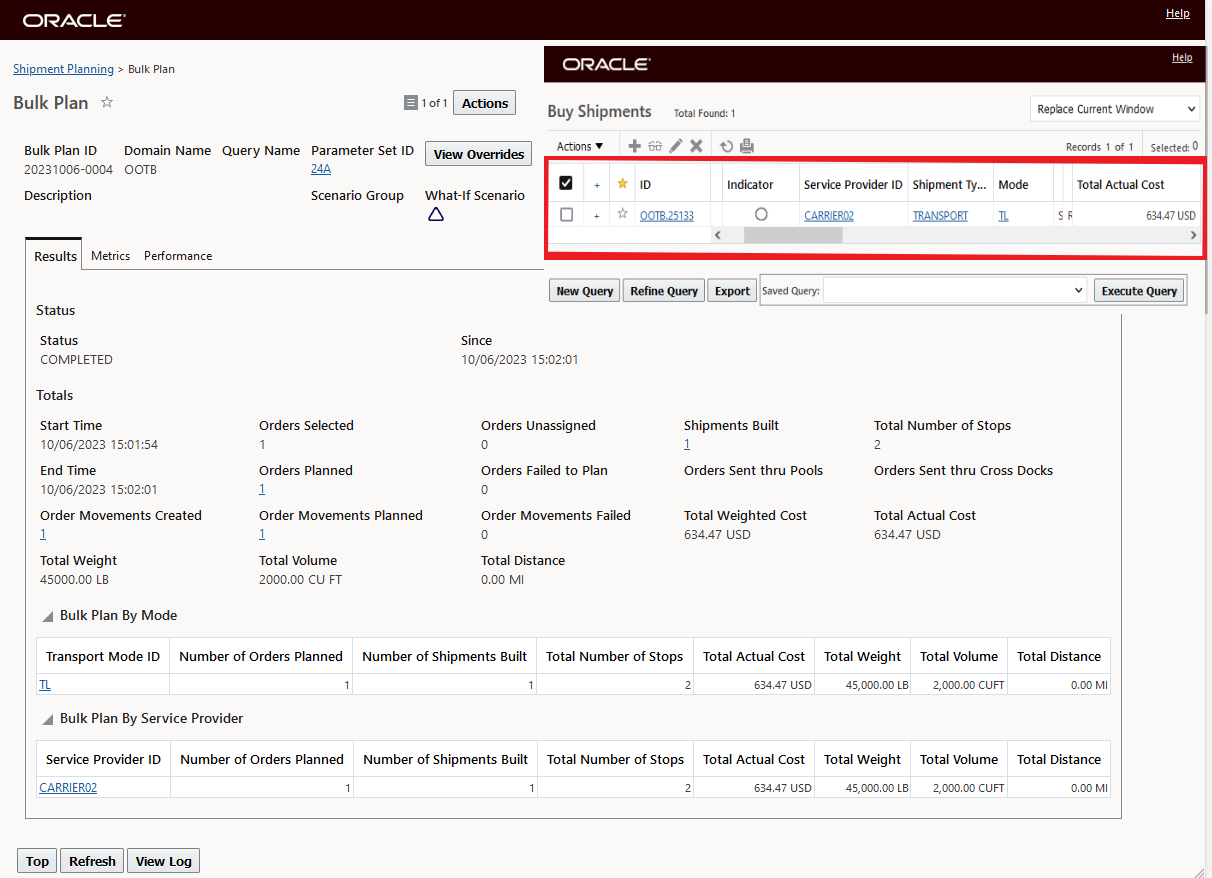
Task: Click the Oracle logo in the main header
Action: pyautogui.click(x=74, y=20)
